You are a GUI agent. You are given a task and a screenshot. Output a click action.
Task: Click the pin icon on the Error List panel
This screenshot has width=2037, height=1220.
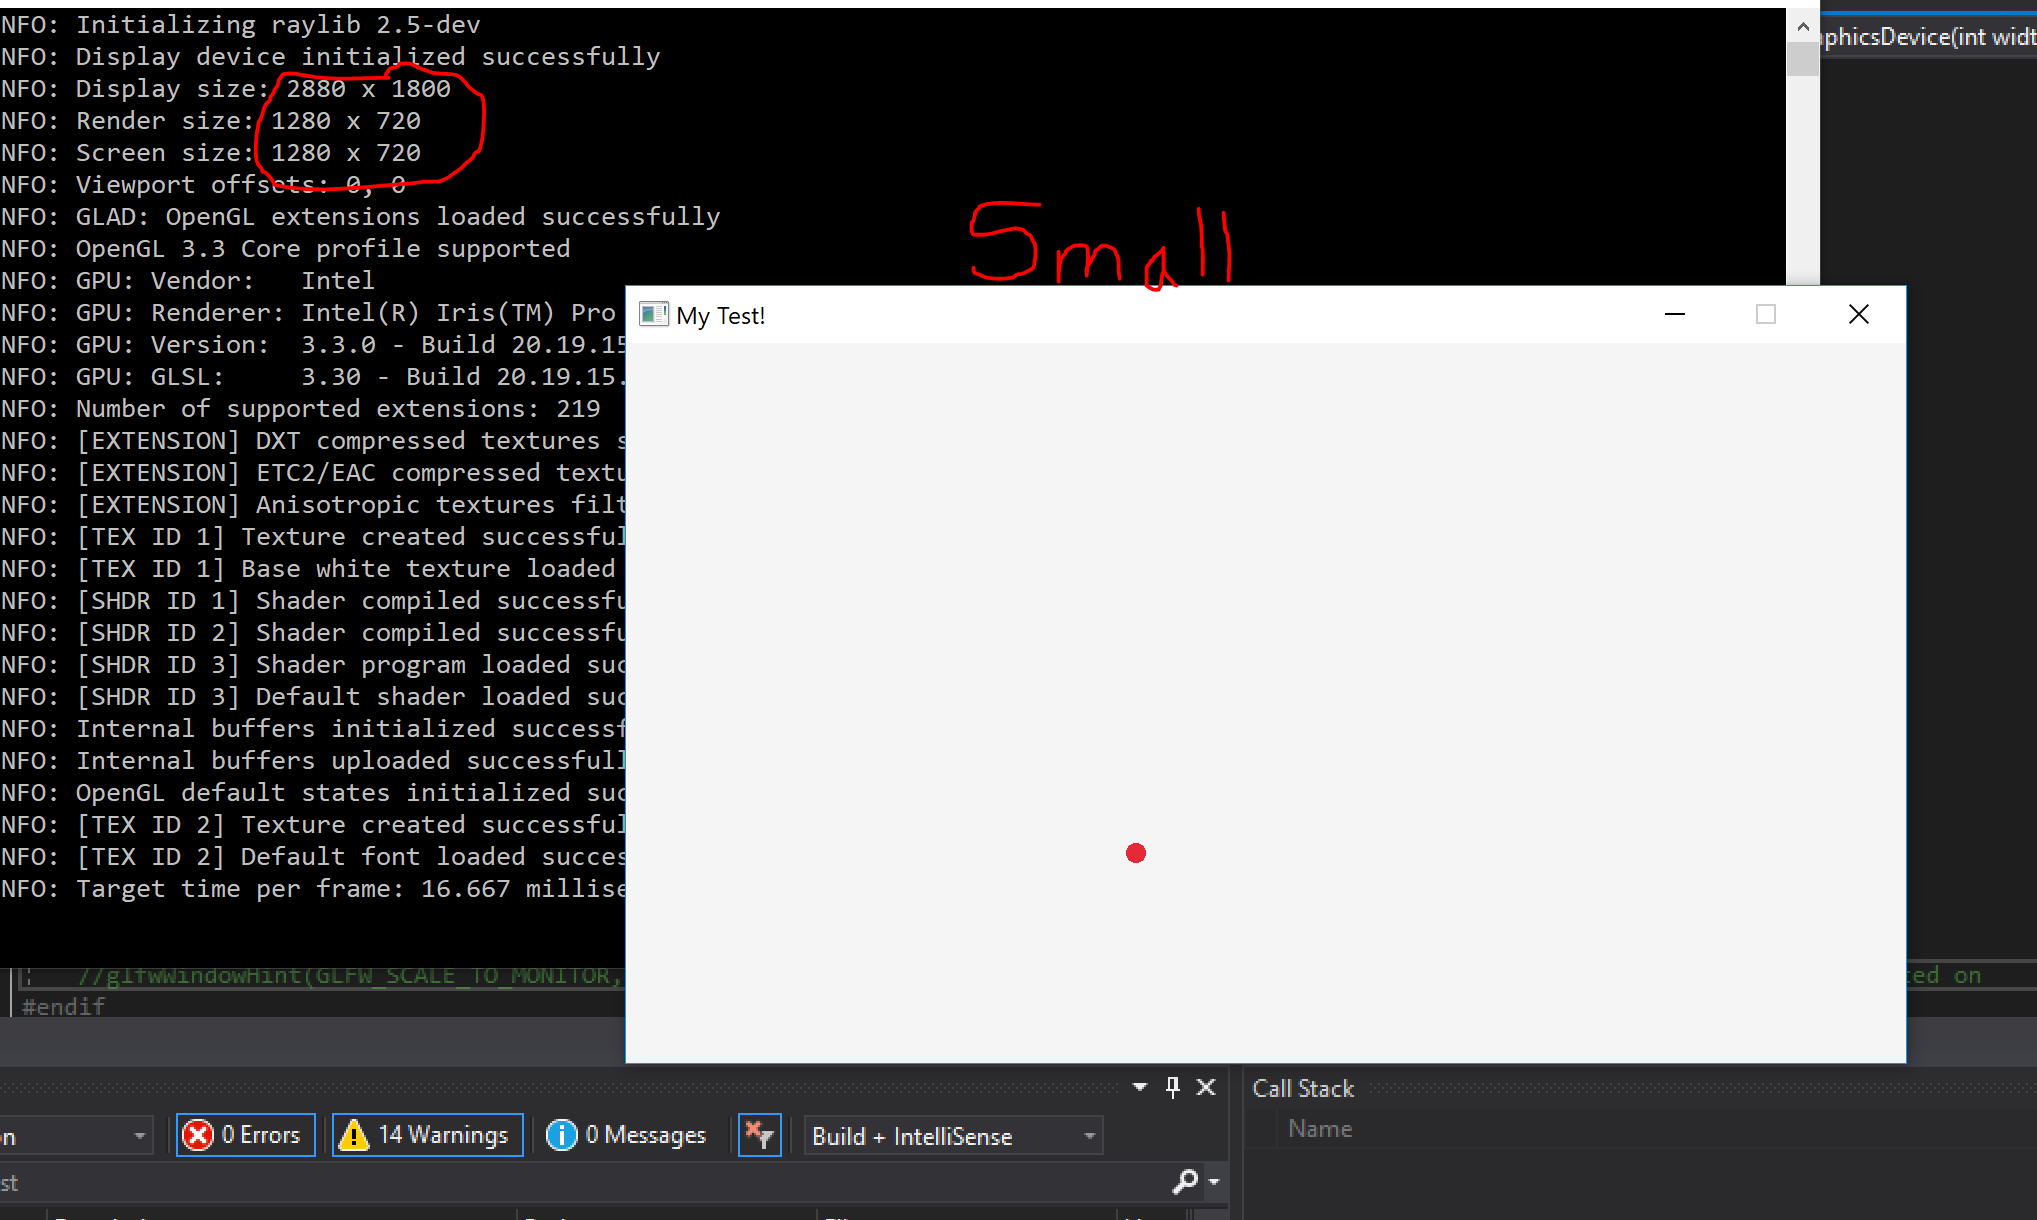[x=1172, y=1086]
